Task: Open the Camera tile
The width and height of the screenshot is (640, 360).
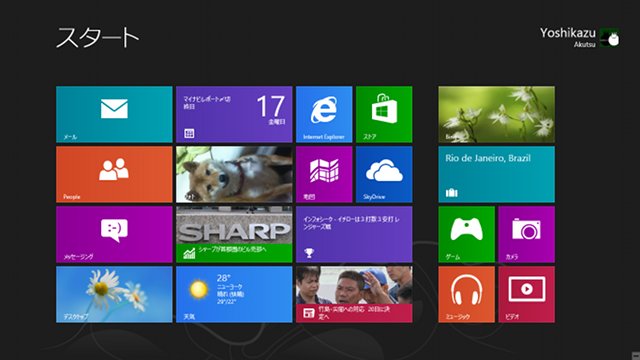Action: [x=527, y=234]
